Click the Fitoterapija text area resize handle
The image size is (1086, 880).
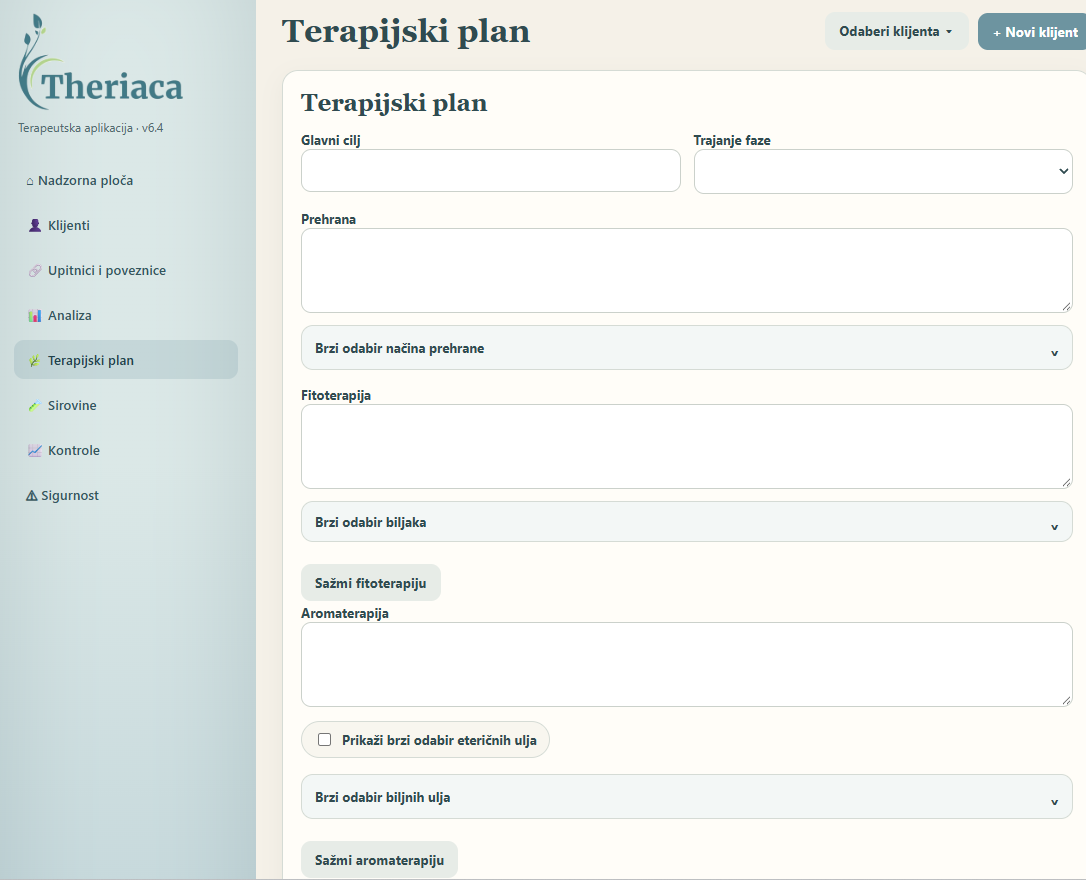point(1067,483)
